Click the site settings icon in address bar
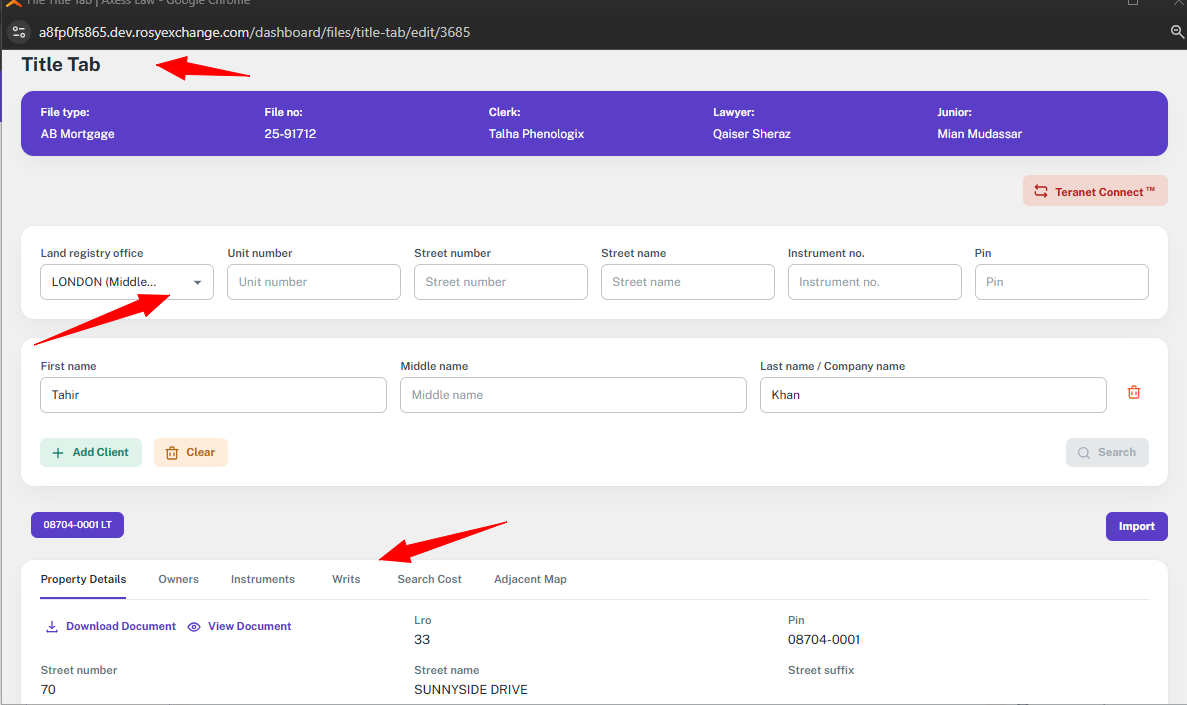 coord(19,32)
